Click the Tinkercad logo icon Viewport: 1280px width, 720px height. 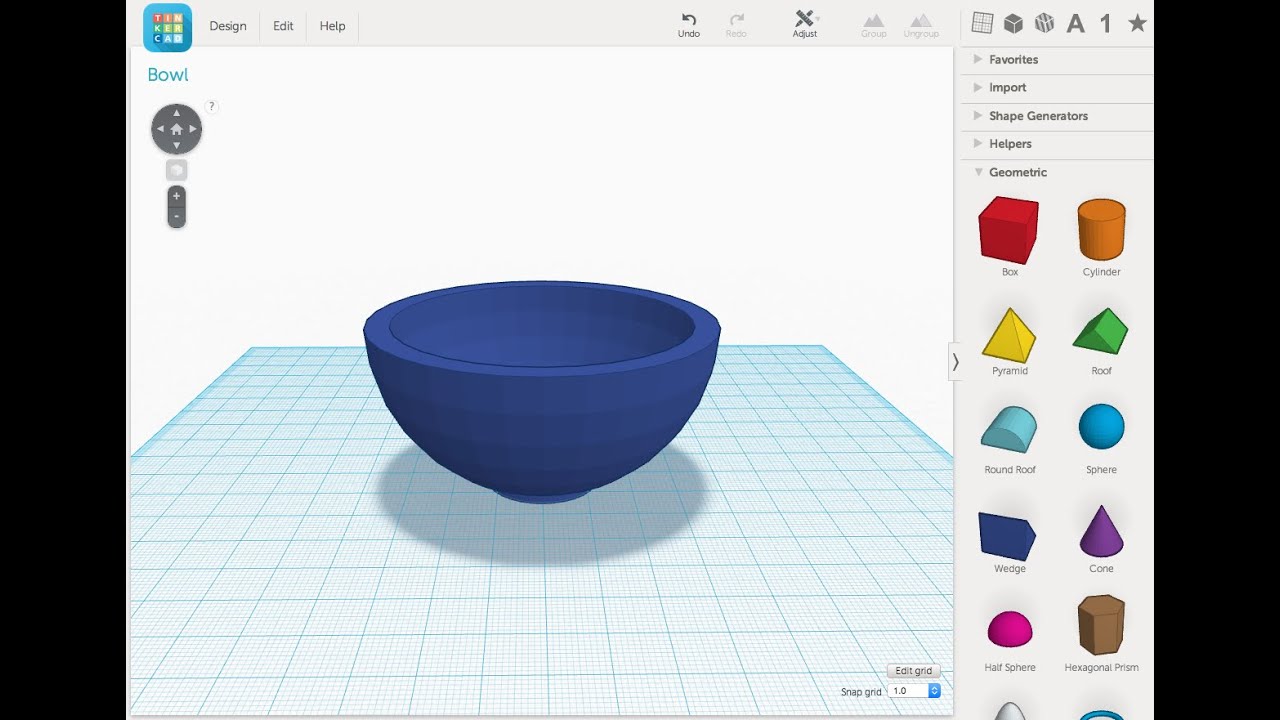(x=167, y=27)
